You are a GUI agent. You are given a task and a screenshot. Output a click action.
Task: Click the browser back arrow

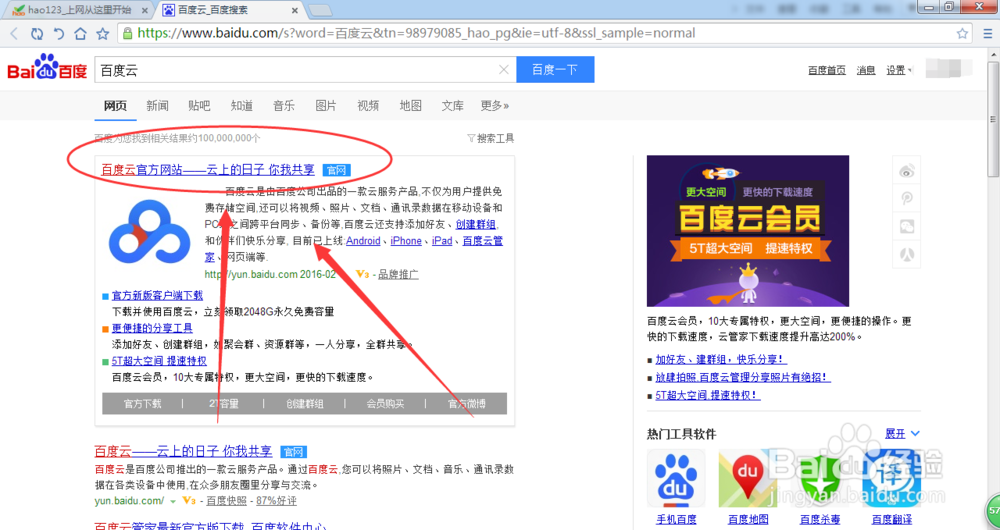tap(15, 34)
